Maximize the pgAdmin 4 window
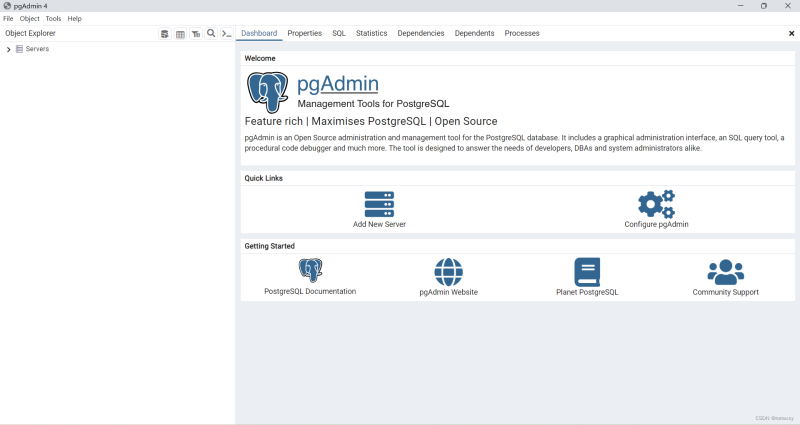800x425 pixels. [764, 6]
